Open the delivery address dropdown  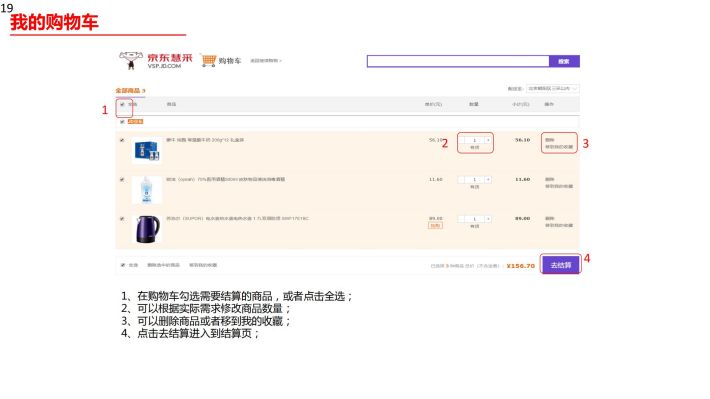pos(552,89)
